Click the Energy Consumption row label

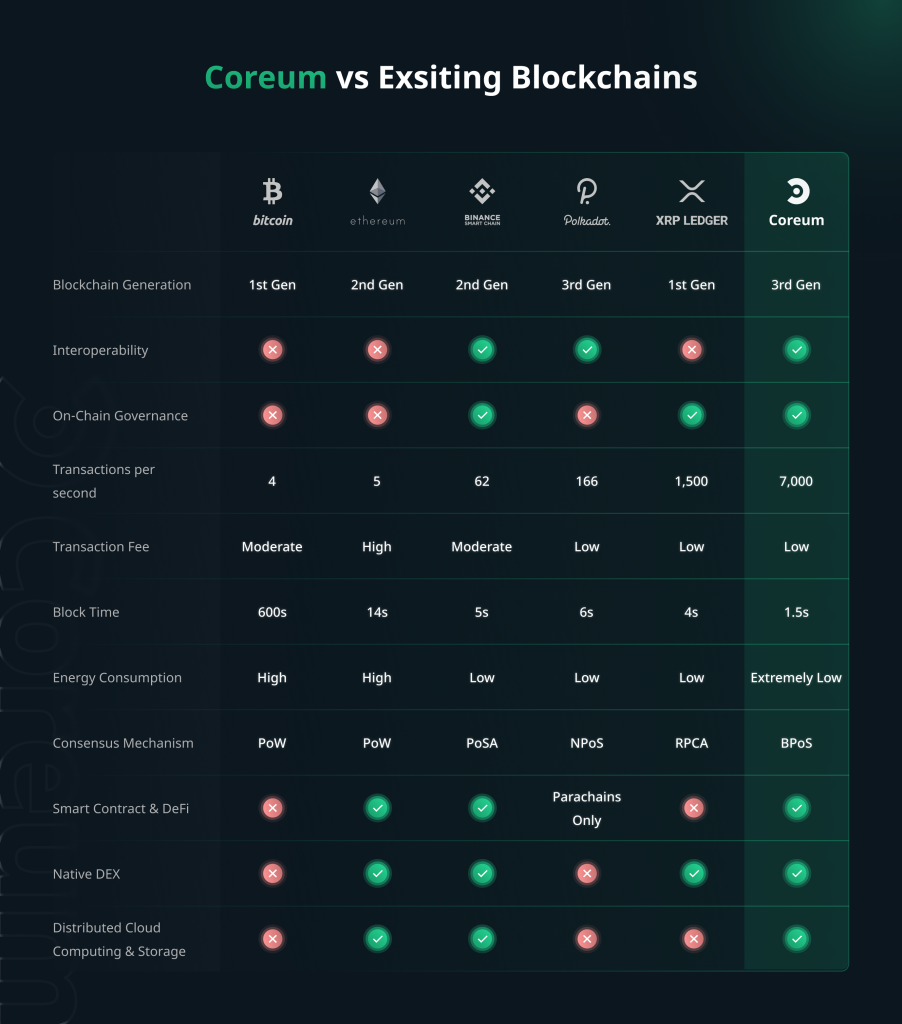pos(117,678)
